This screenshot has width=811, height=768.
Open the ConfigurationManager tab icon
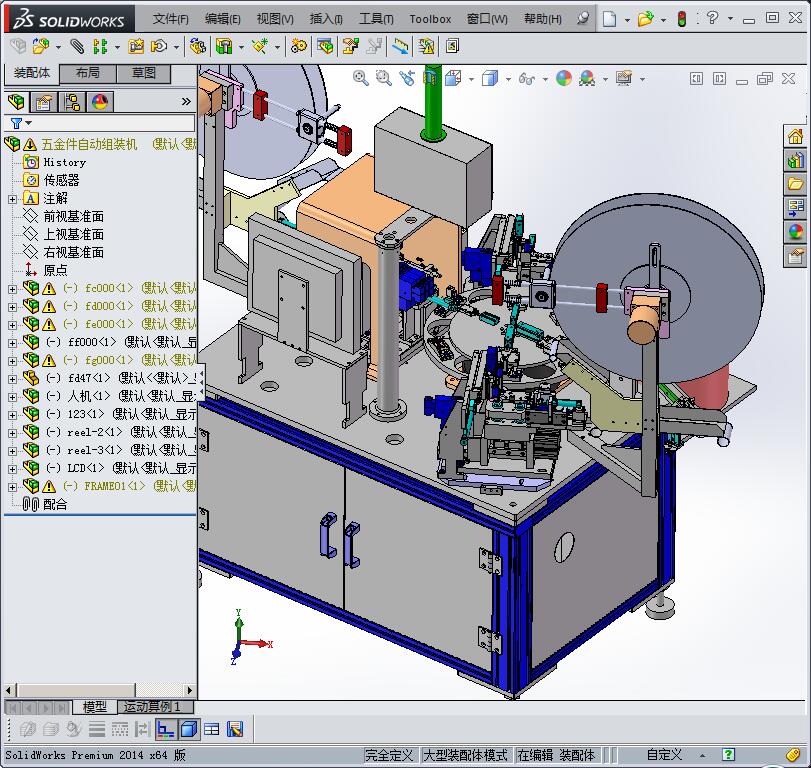coord(72,102)
